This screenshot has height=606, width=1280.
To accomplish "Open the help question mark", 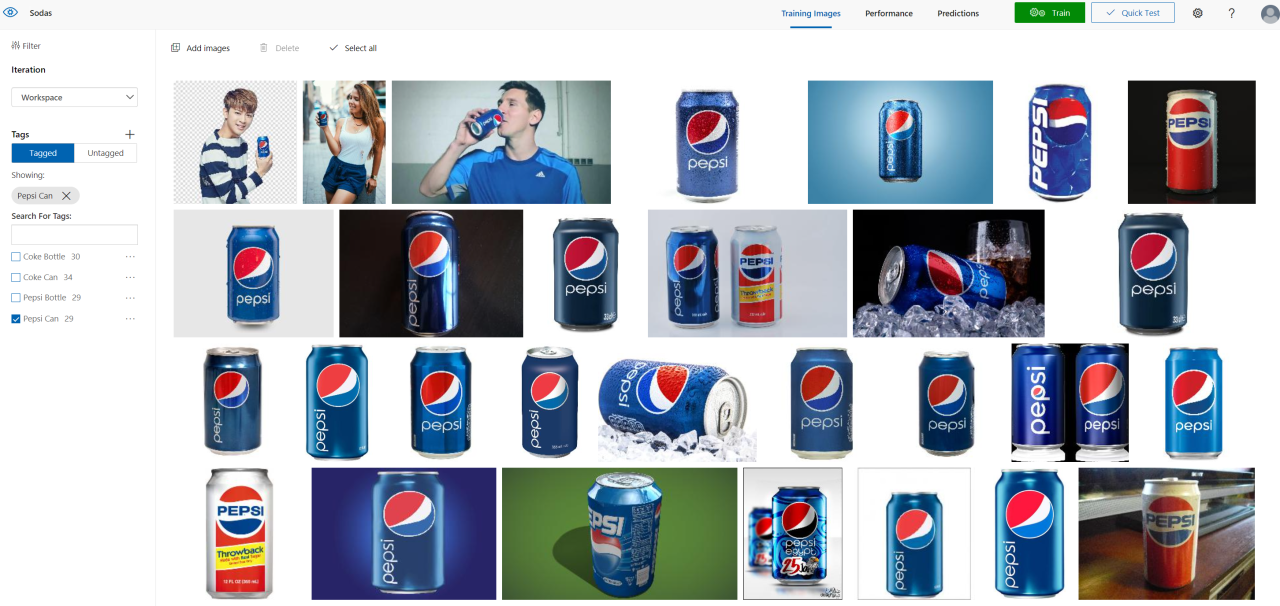I will (x=1231, y=13).
